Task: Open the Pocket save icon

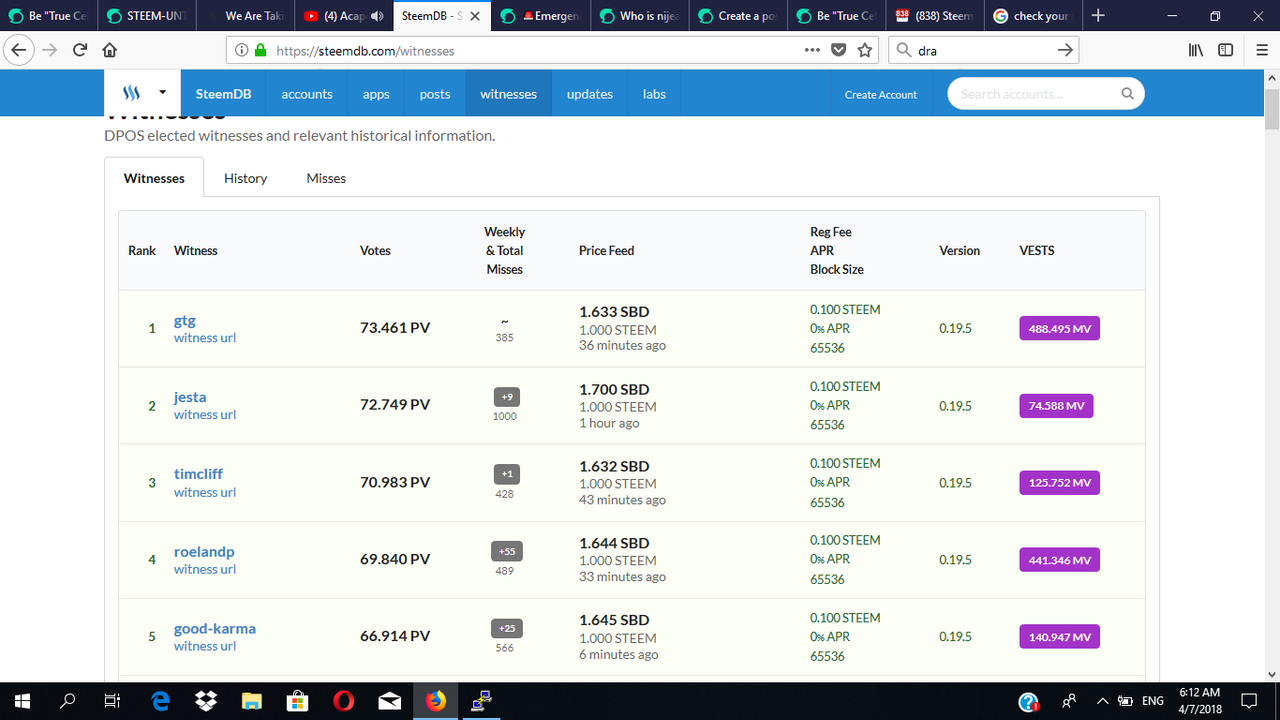Action: coord(840,50)
